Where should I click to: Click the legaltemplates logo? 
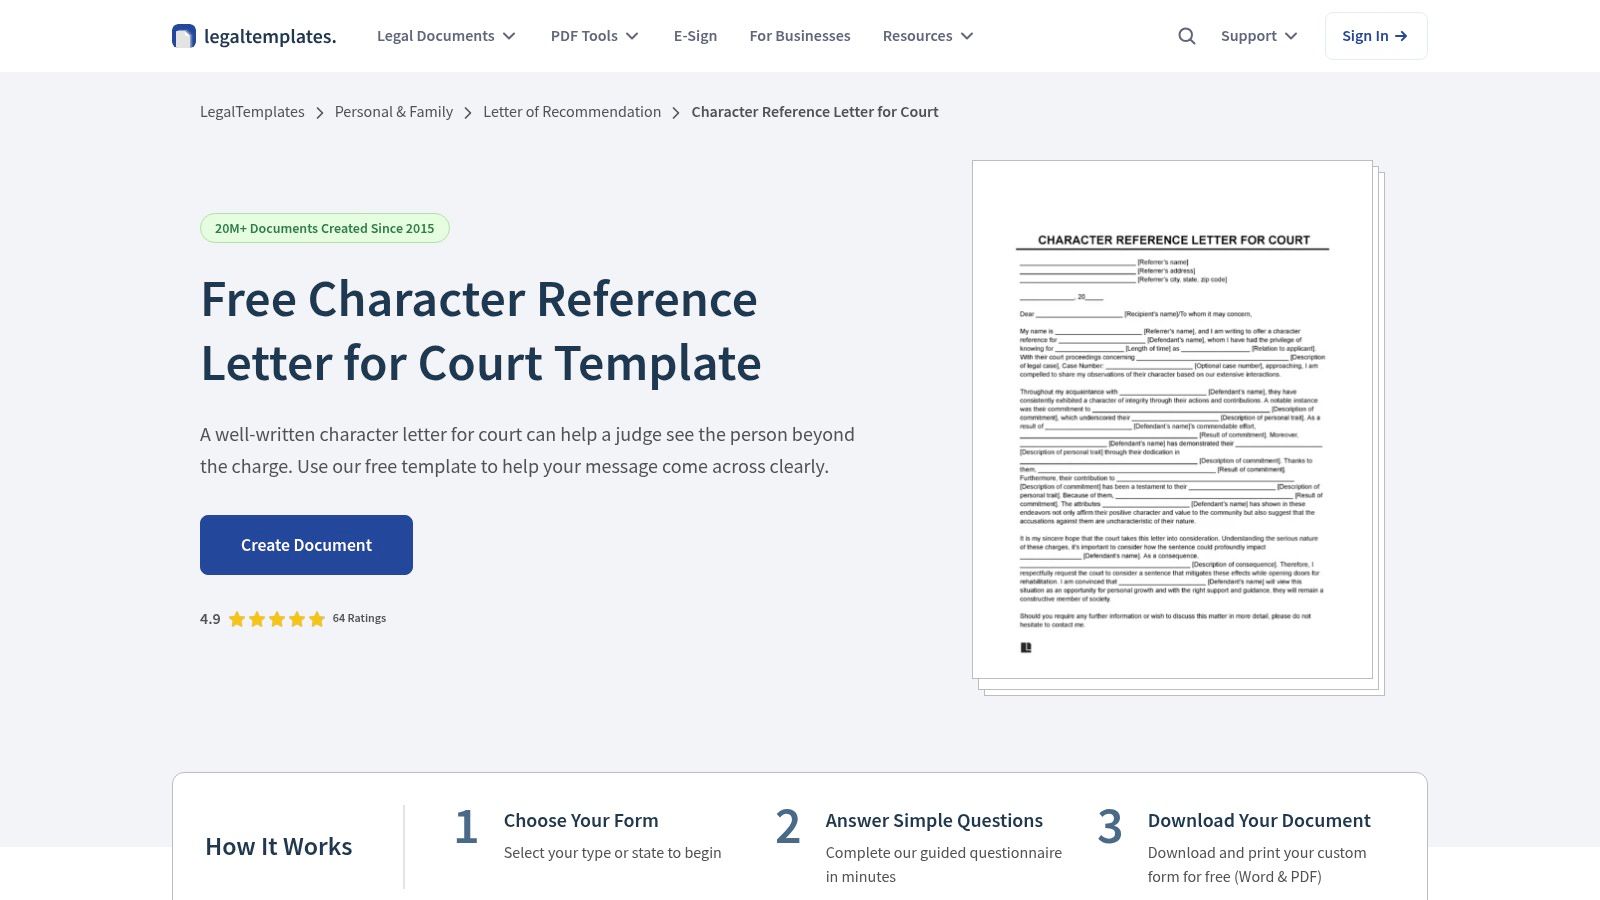click(253, 35)
